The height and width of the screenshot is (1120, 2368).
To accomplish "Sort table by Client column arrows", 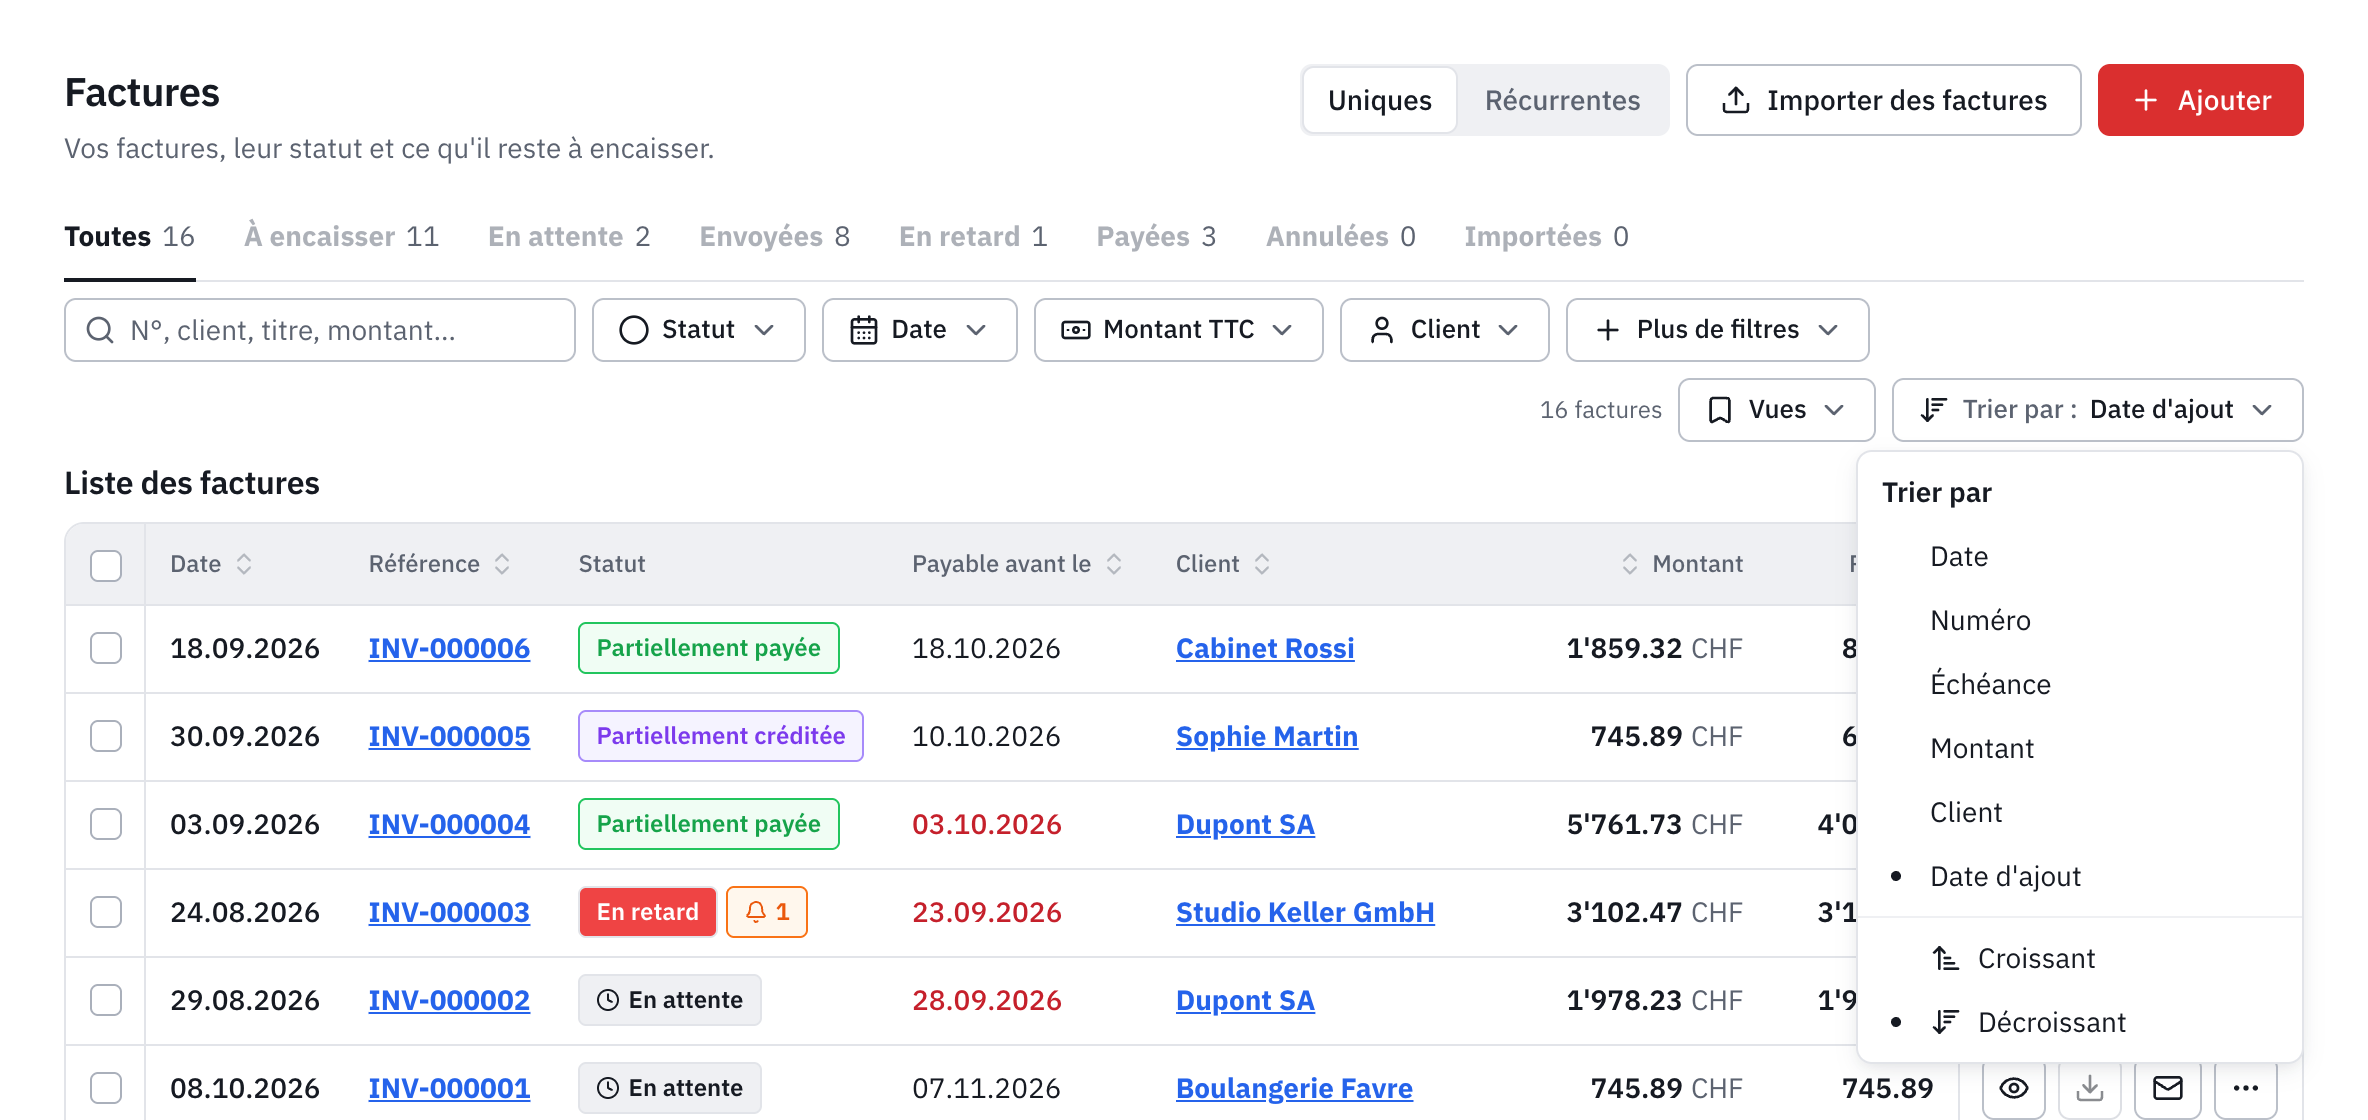I will tap(1262, 564).
